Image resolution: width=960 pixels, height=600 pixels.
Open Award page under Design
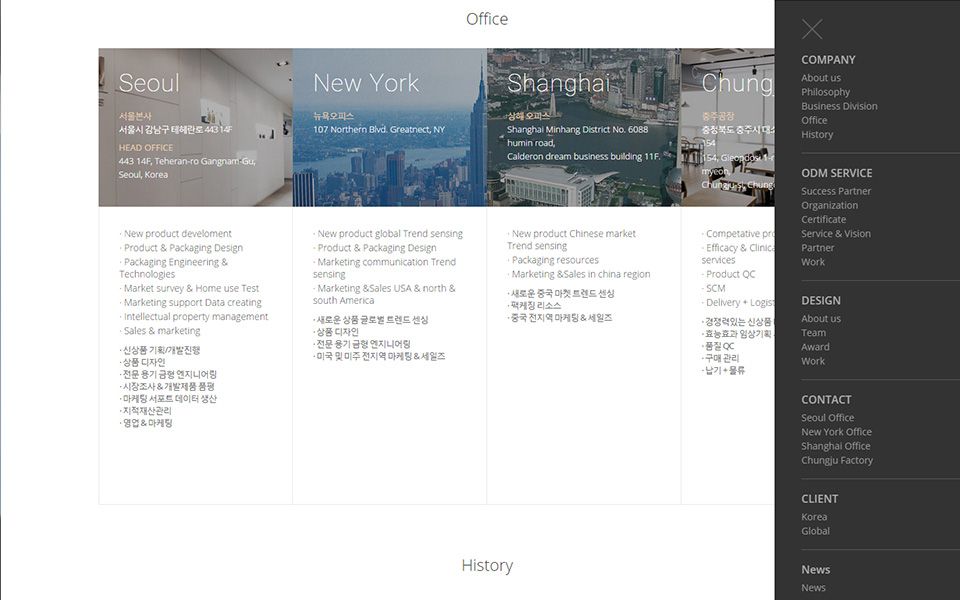(815, 347)
